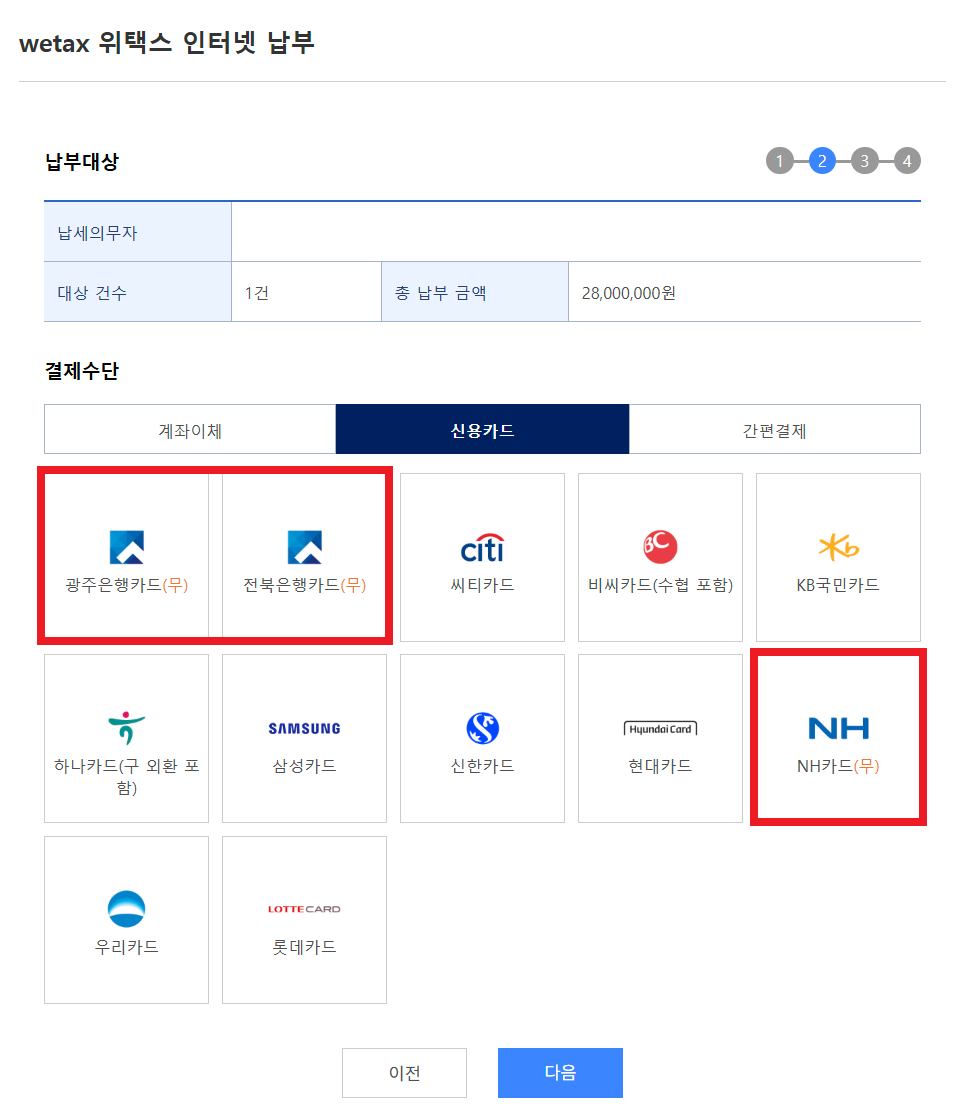Select the KB국민카드 label text

(x=838, y=585)
